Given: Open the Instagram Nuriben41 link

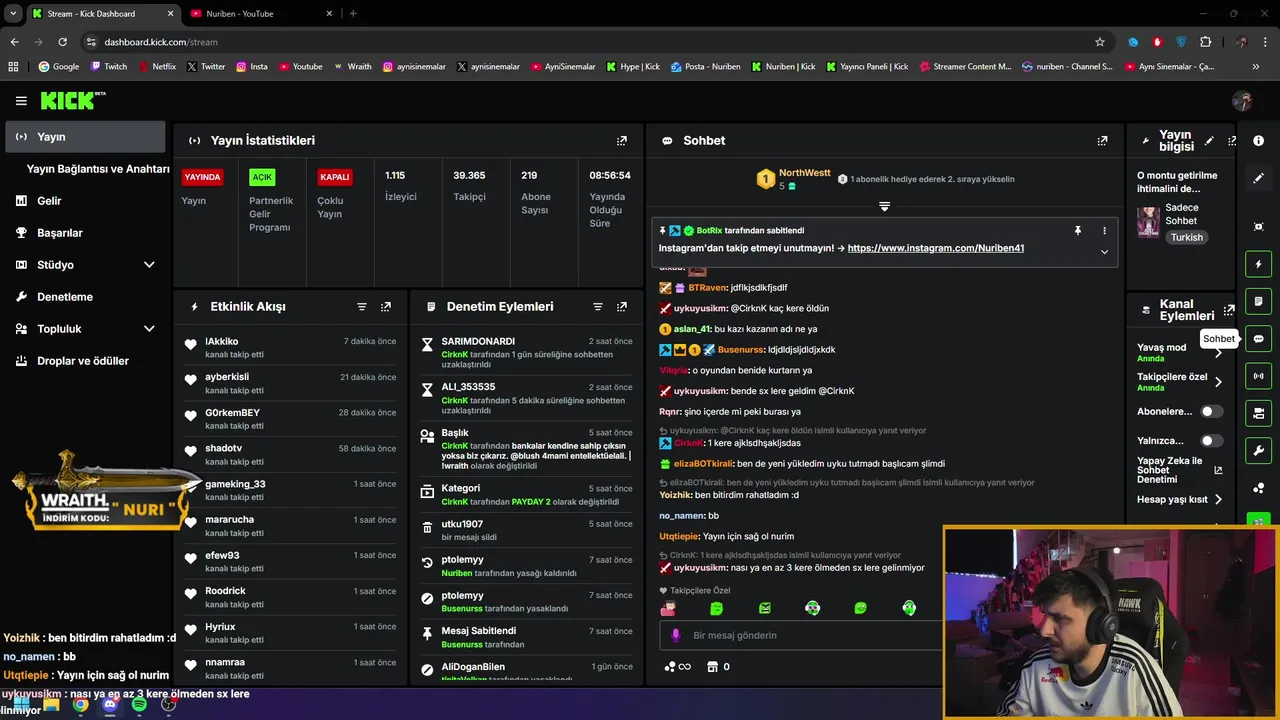Looking at the screenshot, I should [936, 248].
